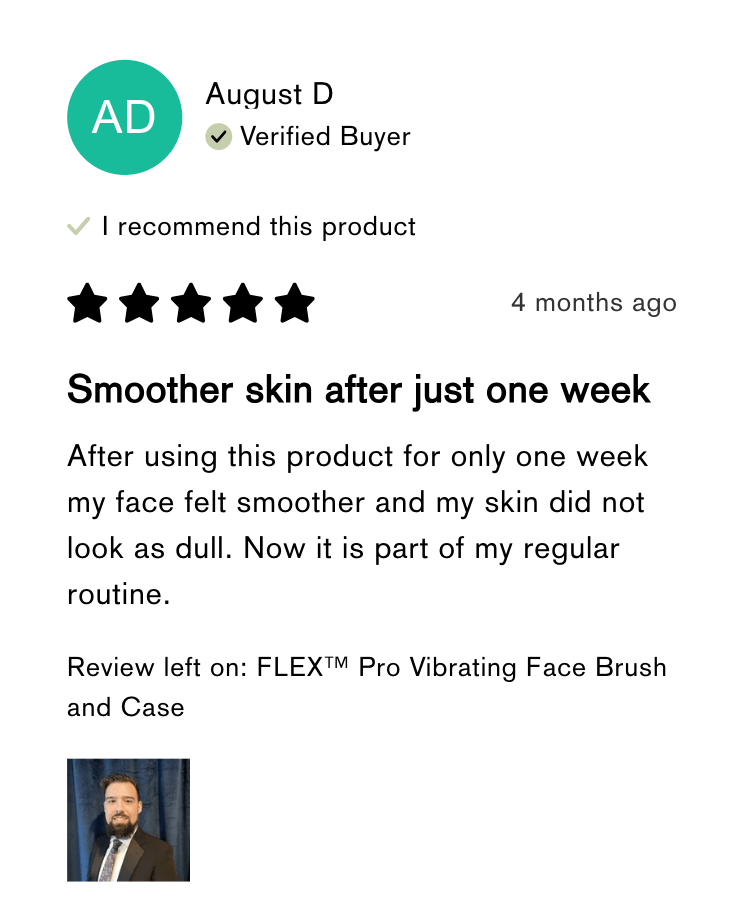The image size is (744, 906).
Task: Click the '4 months ago' timestamp
Action: (594, 303)
